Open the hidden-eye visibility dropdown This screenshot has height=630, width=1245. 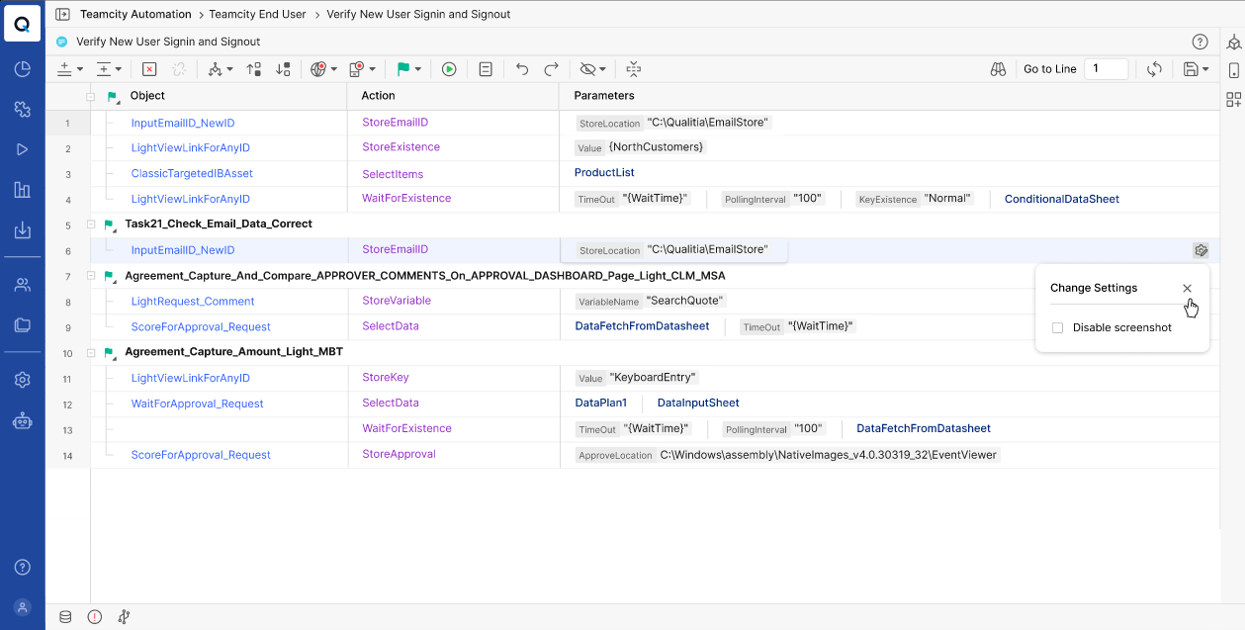[602, 70]
